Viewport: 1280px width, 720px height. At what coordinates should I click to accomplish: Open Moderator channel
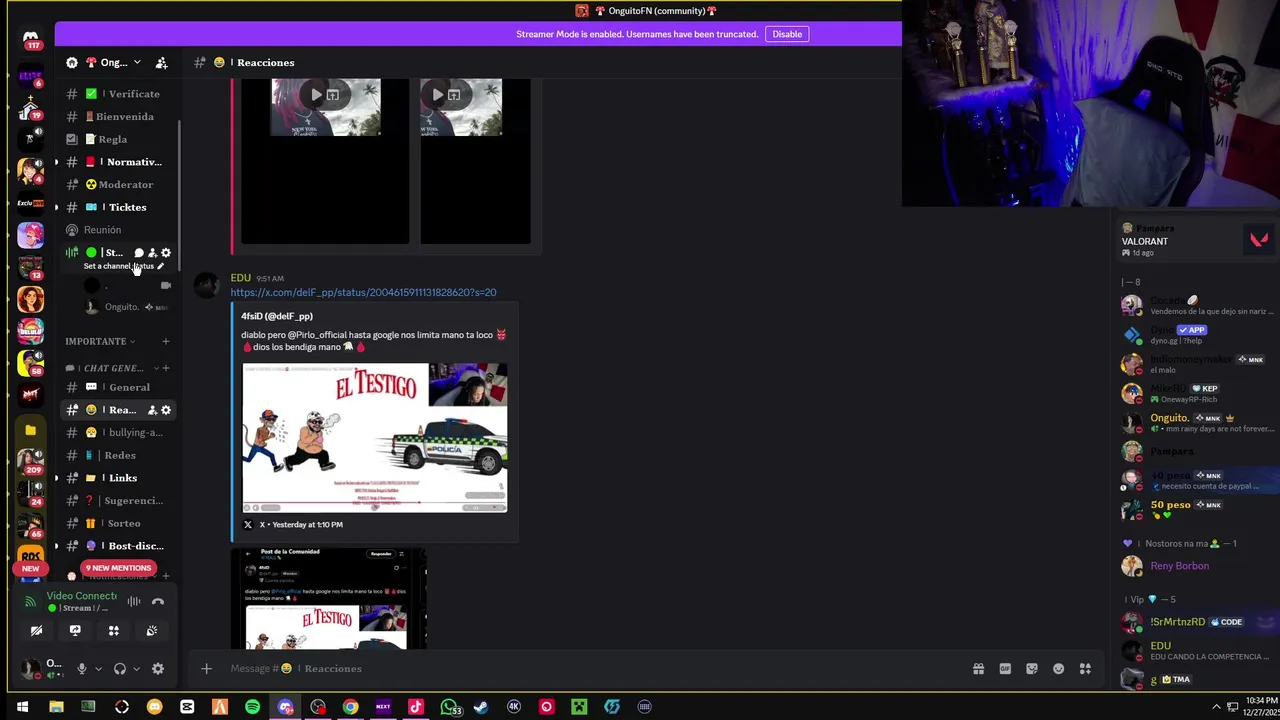(x=118, y=185)
